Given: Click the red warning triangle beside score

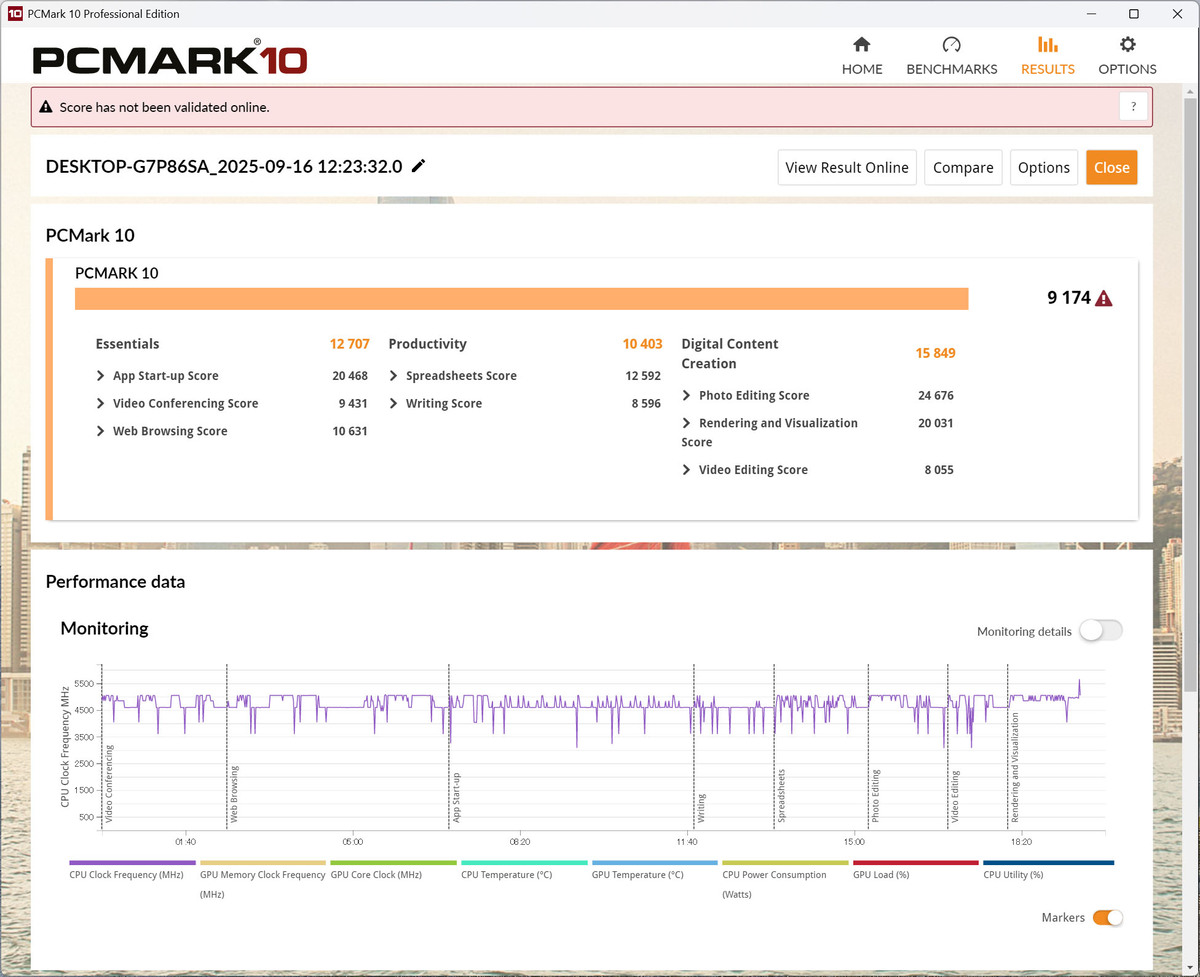Looking at the screenshot, I should pyautogui.click(x=1104, y=298).
